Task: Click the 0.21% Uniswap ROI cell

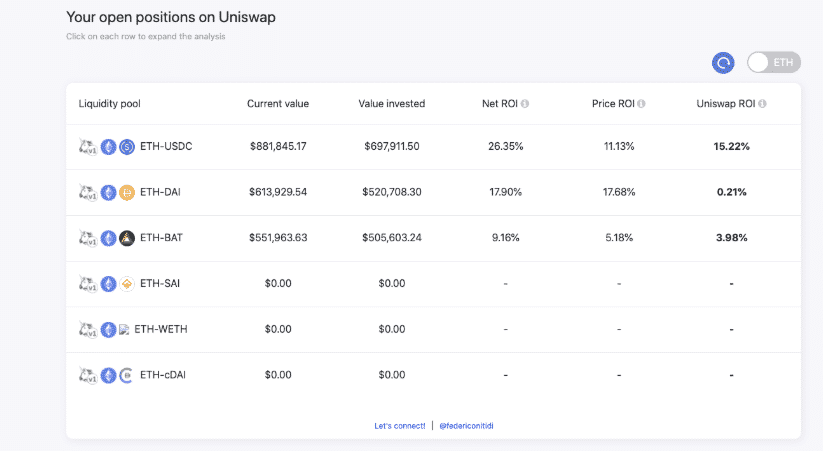Action: [731, 192]
